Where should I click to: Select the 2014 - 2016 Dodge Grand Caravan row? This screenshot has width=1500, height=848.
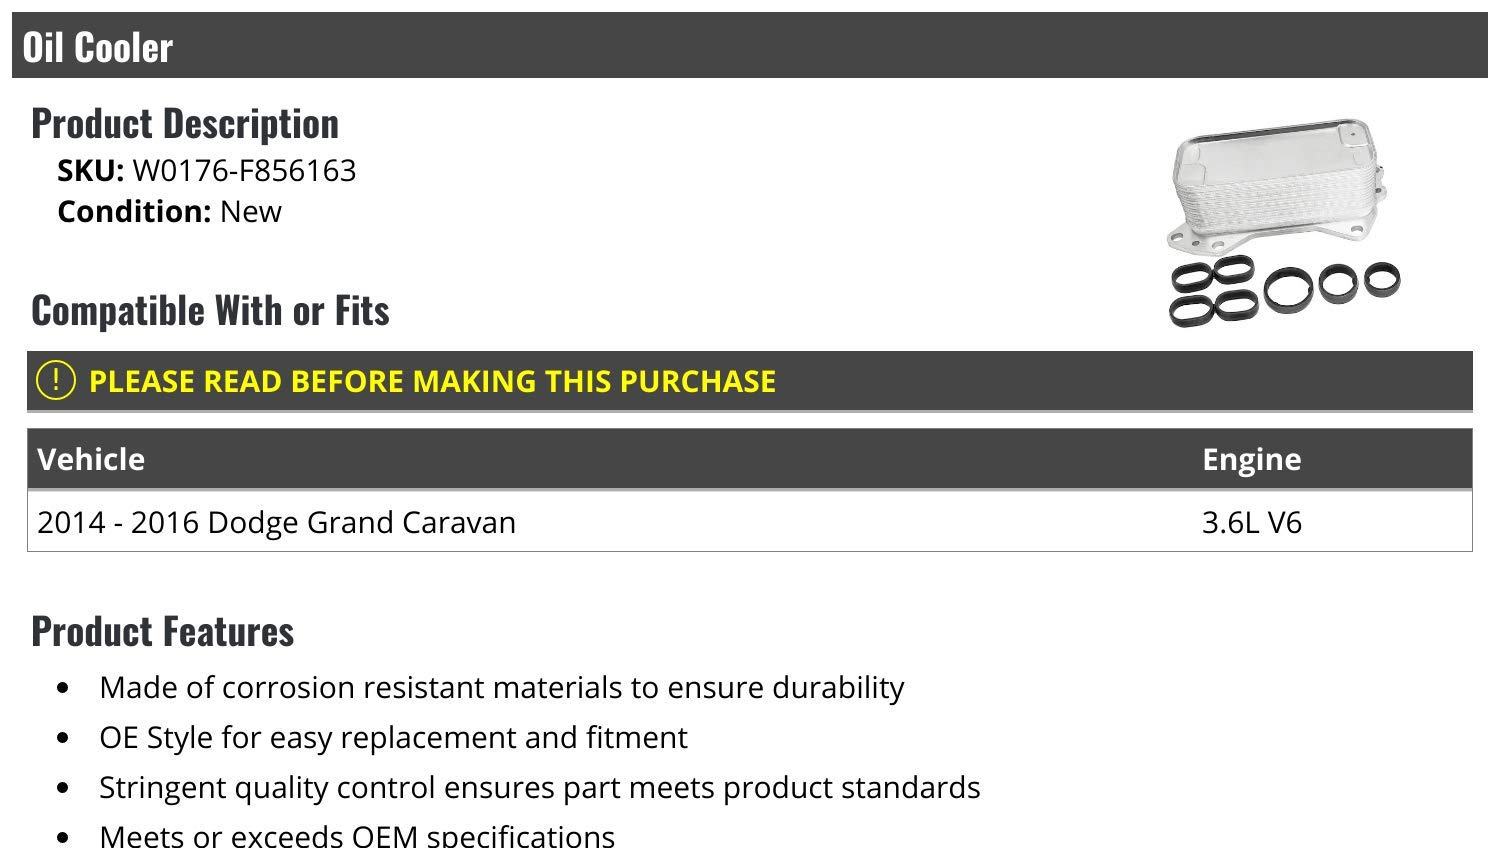[750, 522]
